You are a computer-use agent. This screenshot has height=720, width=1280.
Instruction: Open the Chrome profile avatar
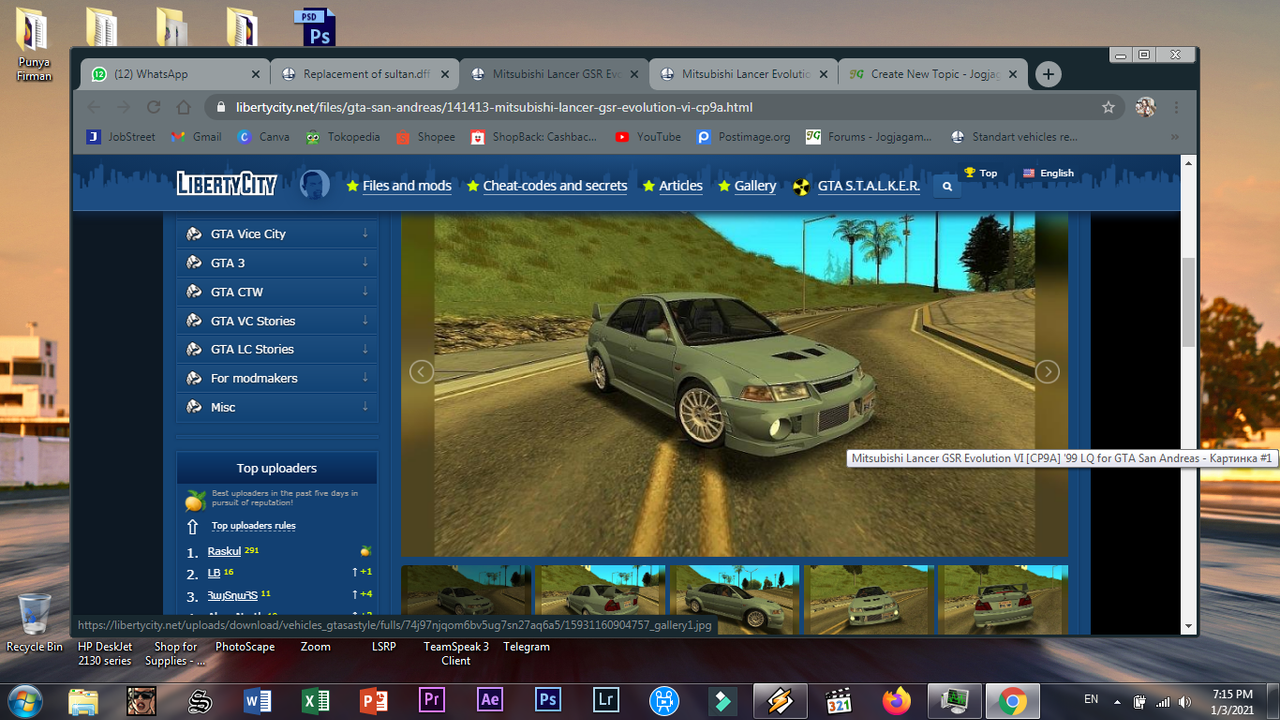pos(1146,107)
